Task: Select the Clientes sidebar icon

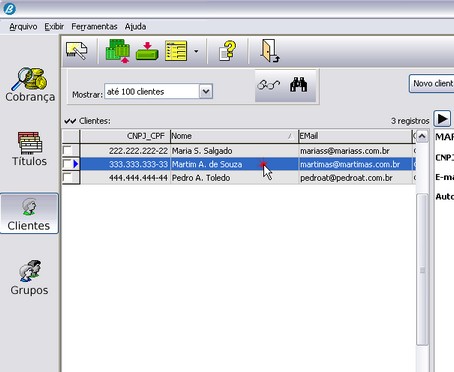Action: point(29,213)
